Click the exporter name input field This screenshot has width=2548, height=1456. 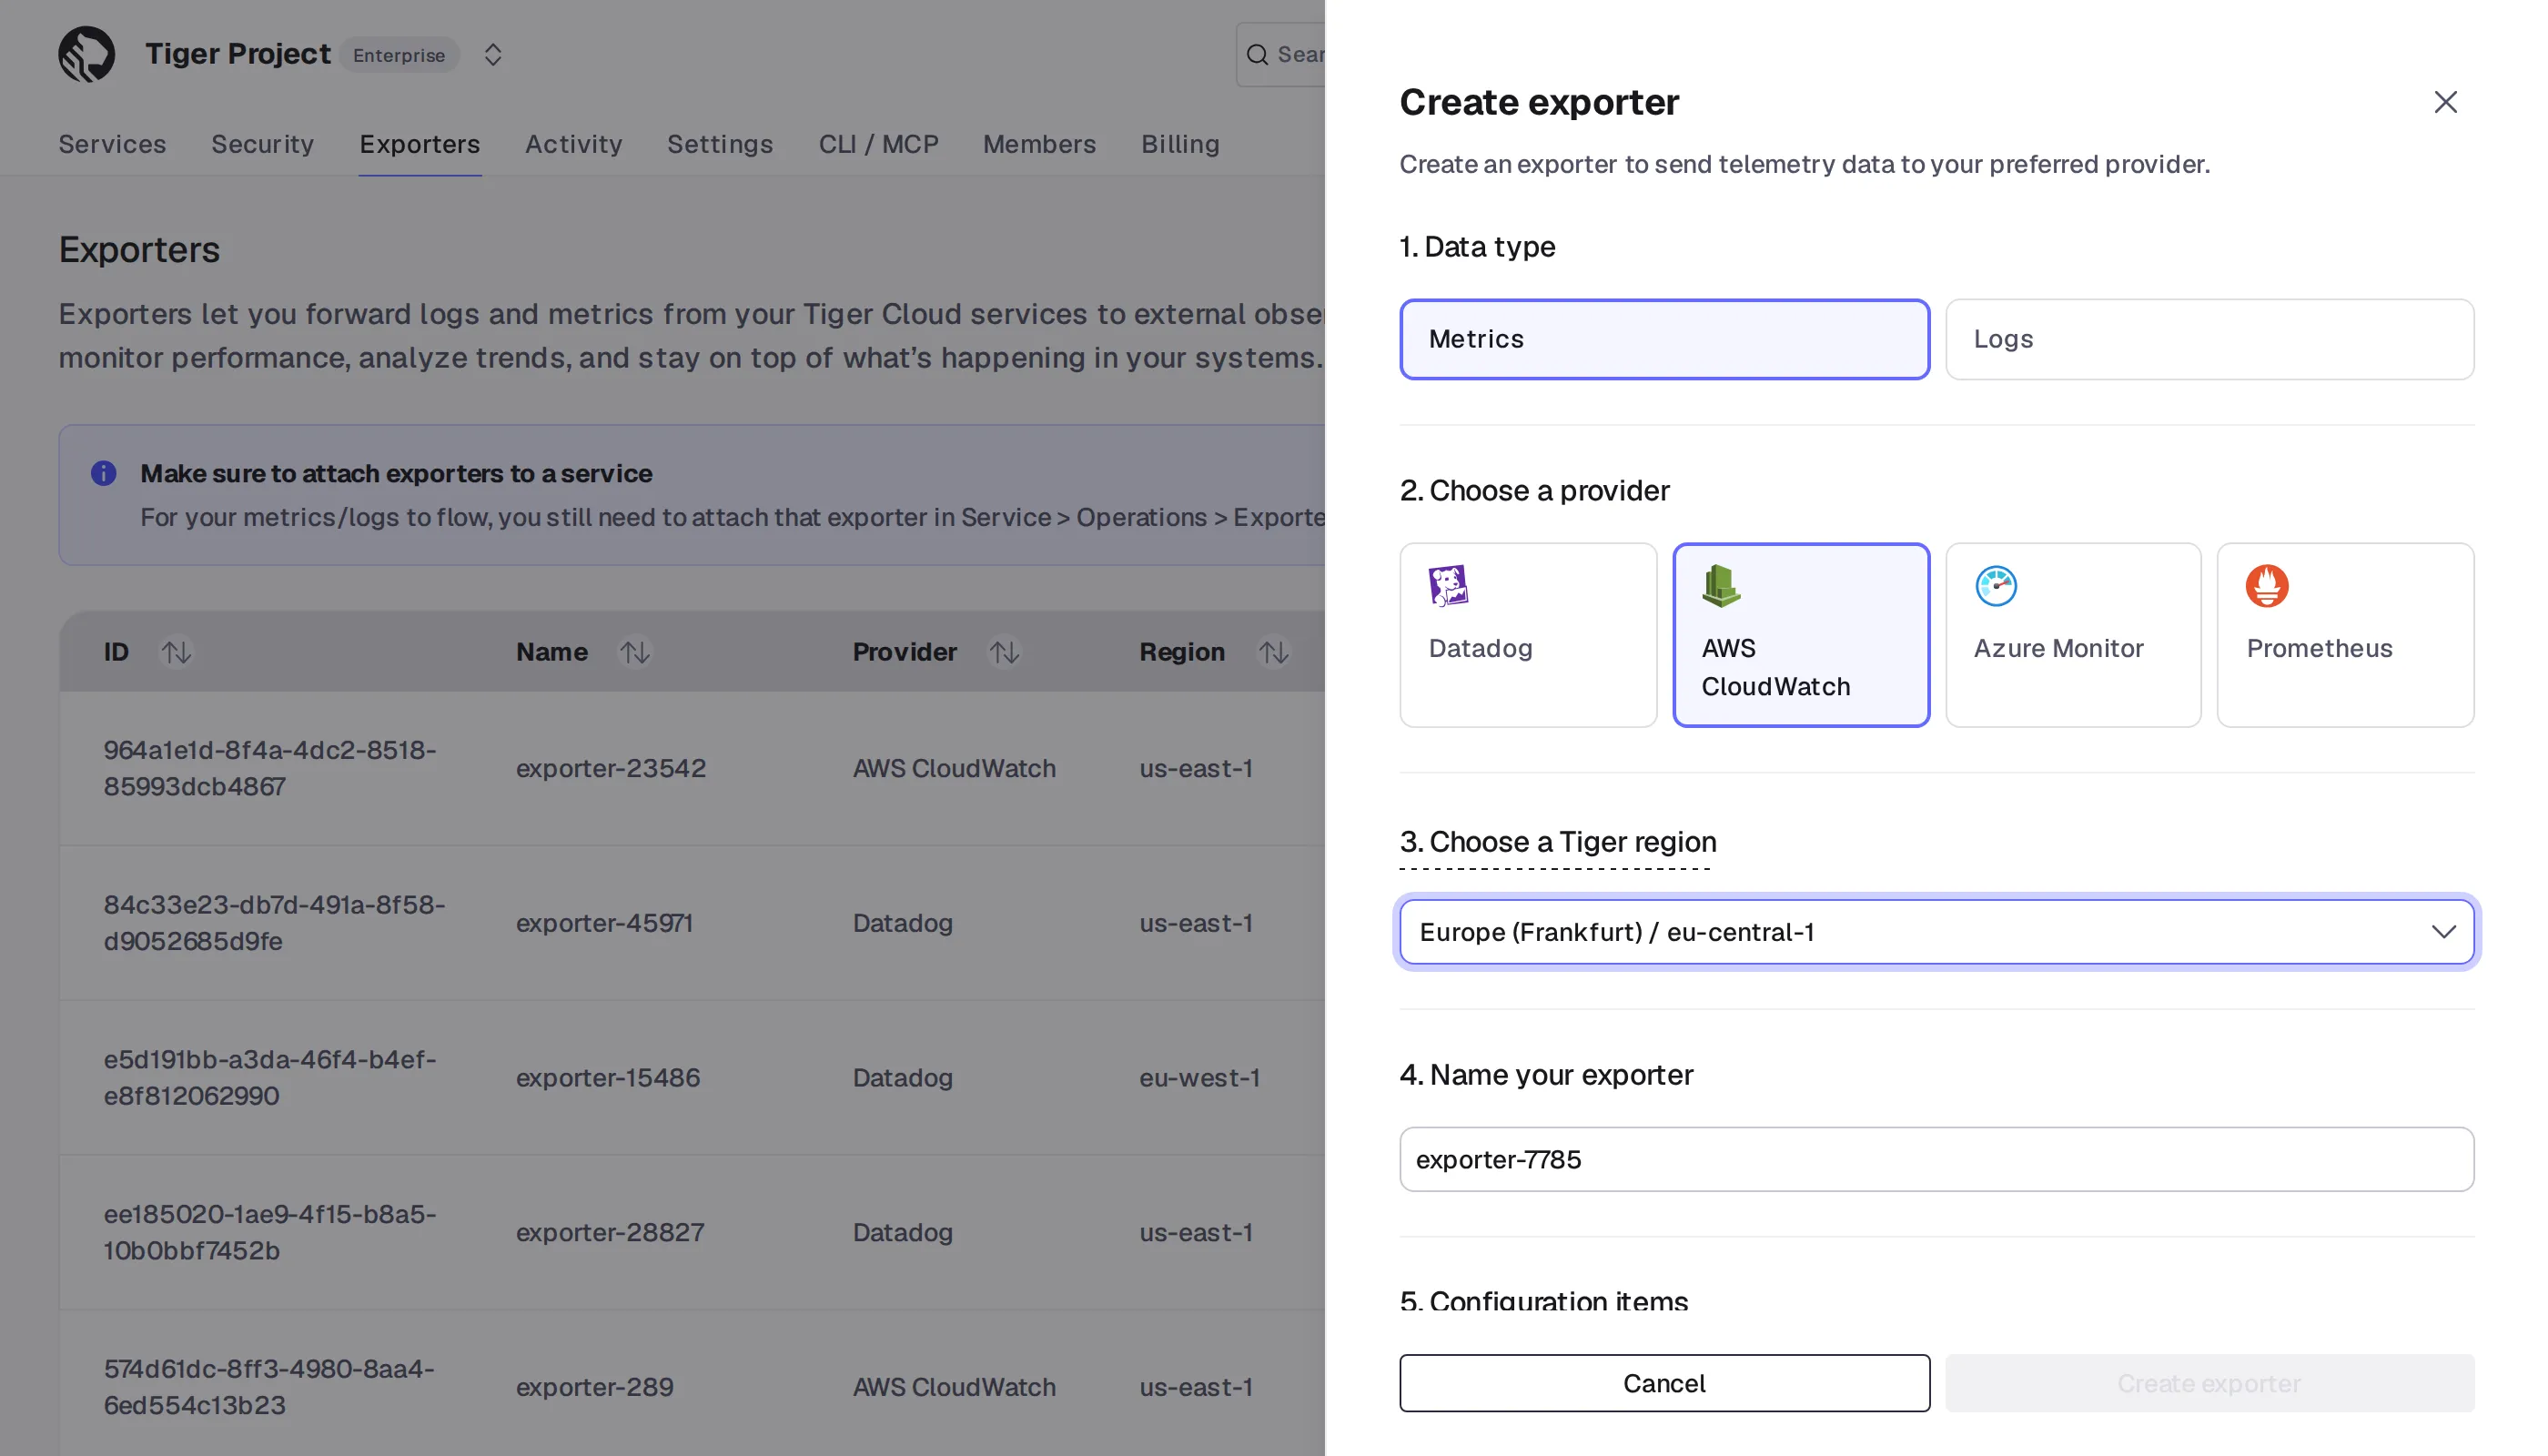point(1936,1159)
